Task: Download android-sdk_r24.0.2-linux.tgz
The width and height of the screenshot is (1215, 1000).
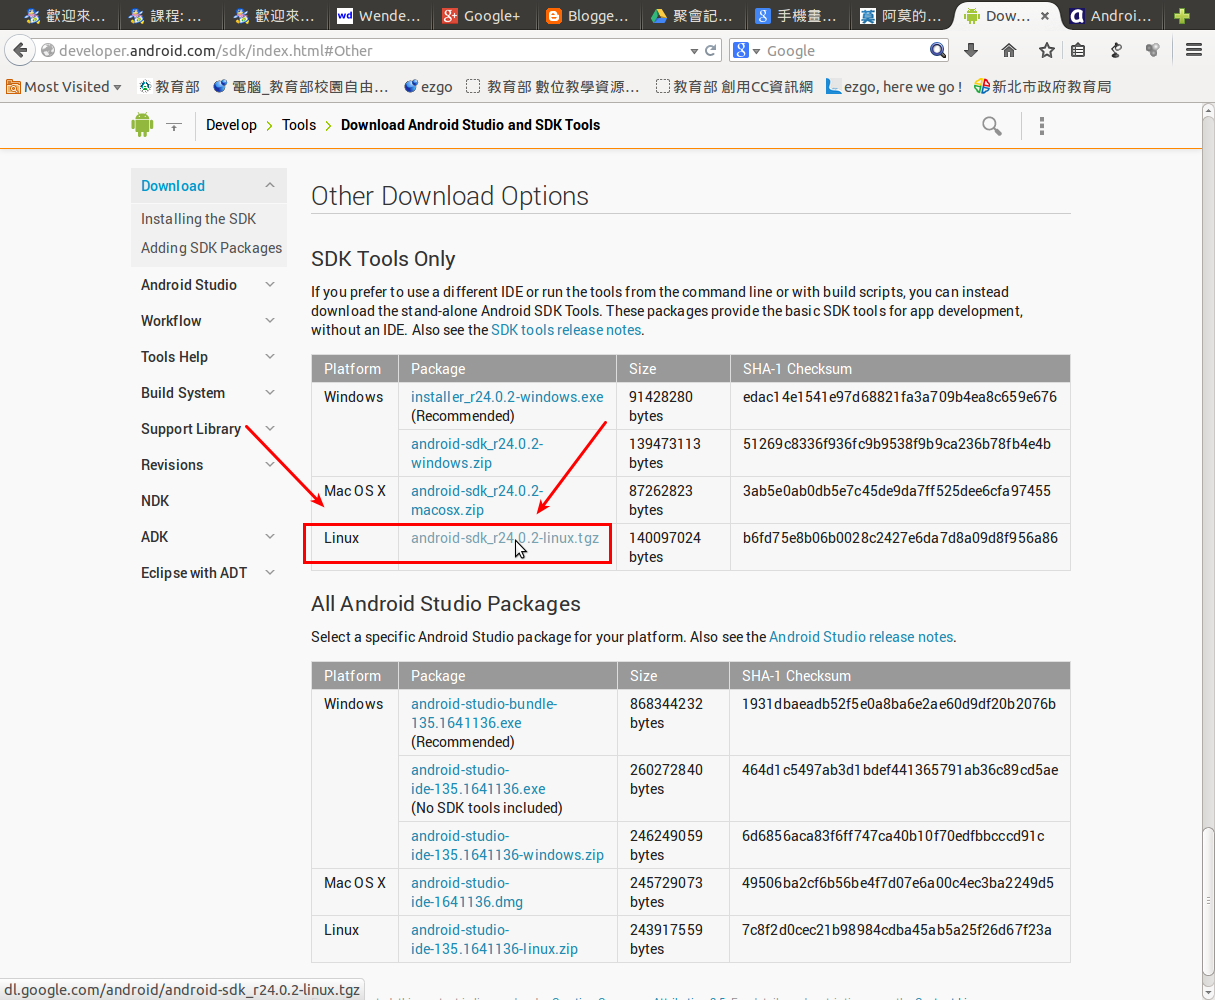Action: (505, 538)
